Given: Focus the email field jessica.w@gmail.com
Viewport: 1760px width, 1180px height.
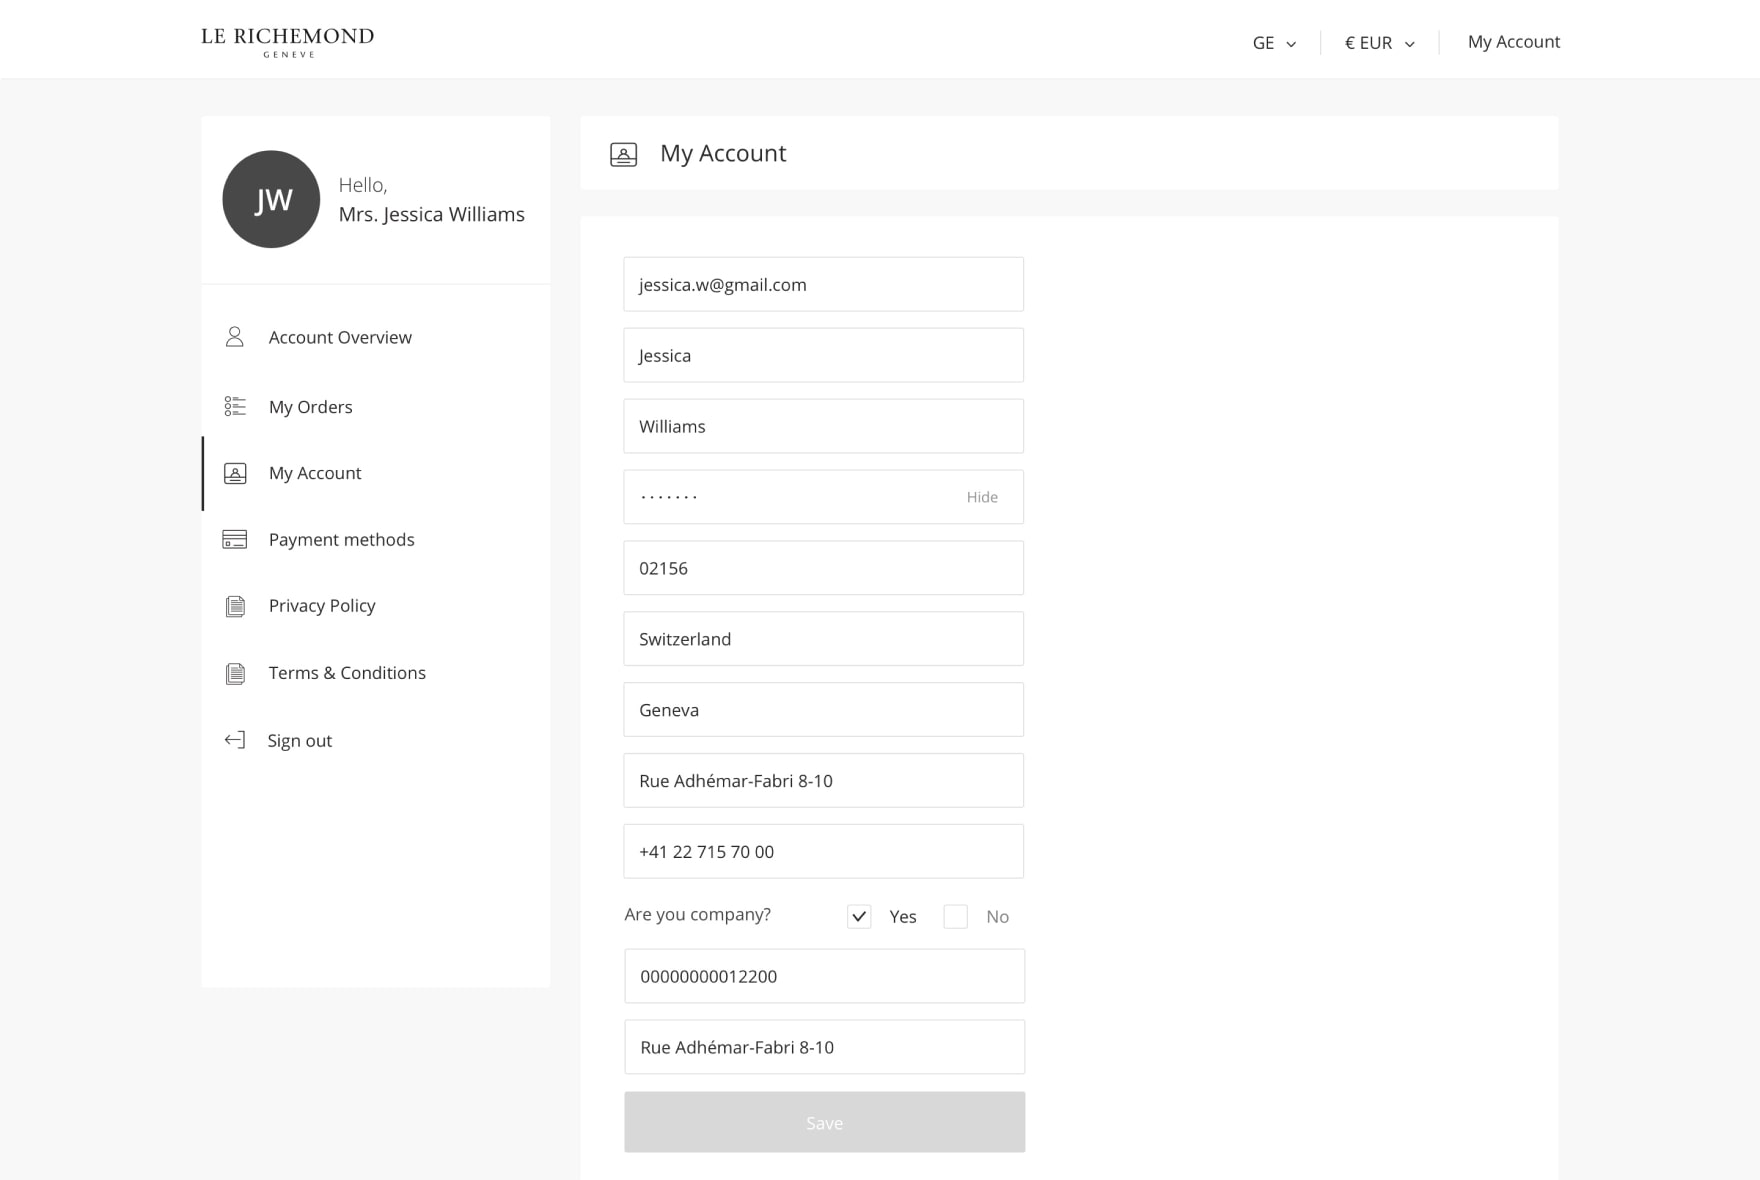Looking at the screenshot, I should [x=823, y=285].
